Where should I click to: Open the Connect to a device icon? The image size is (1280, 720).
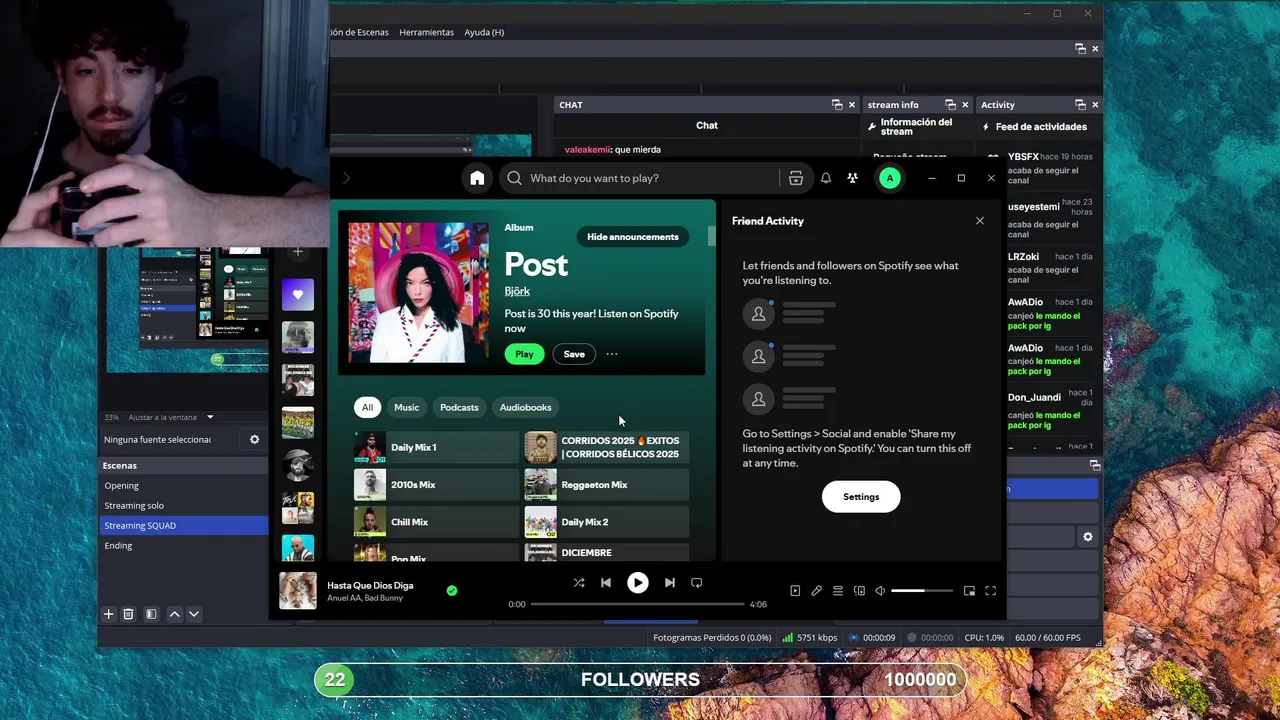click(859, 591)
